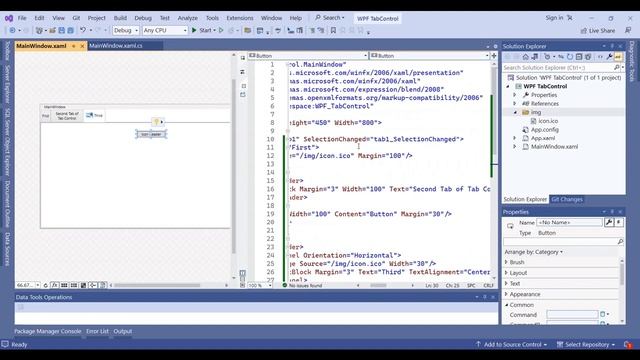The height and width of the screenshot is (360, 640).
Task: Click Name field in Properties panel
Action: tap(569, 222)
